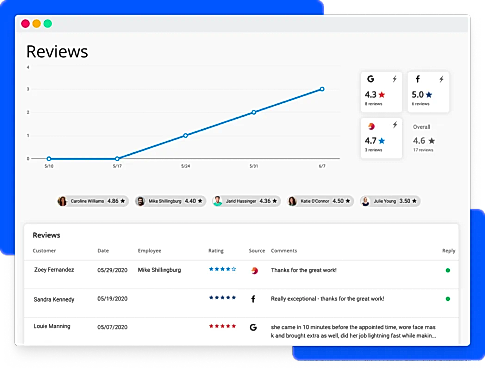The width and height of the screenshot is (485, 368).
Task: Click the Comments column header
Action: [x=284, y=251]
